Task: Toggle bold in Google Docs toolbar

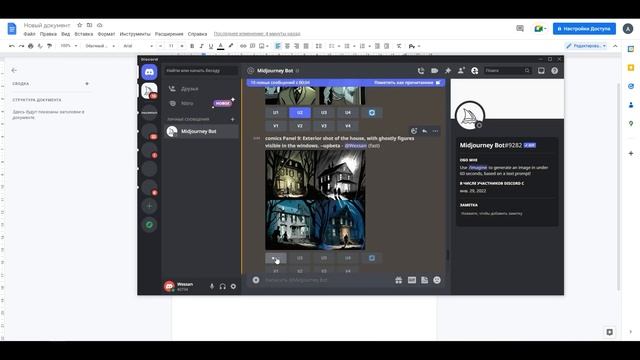Action: click(192, 46)
